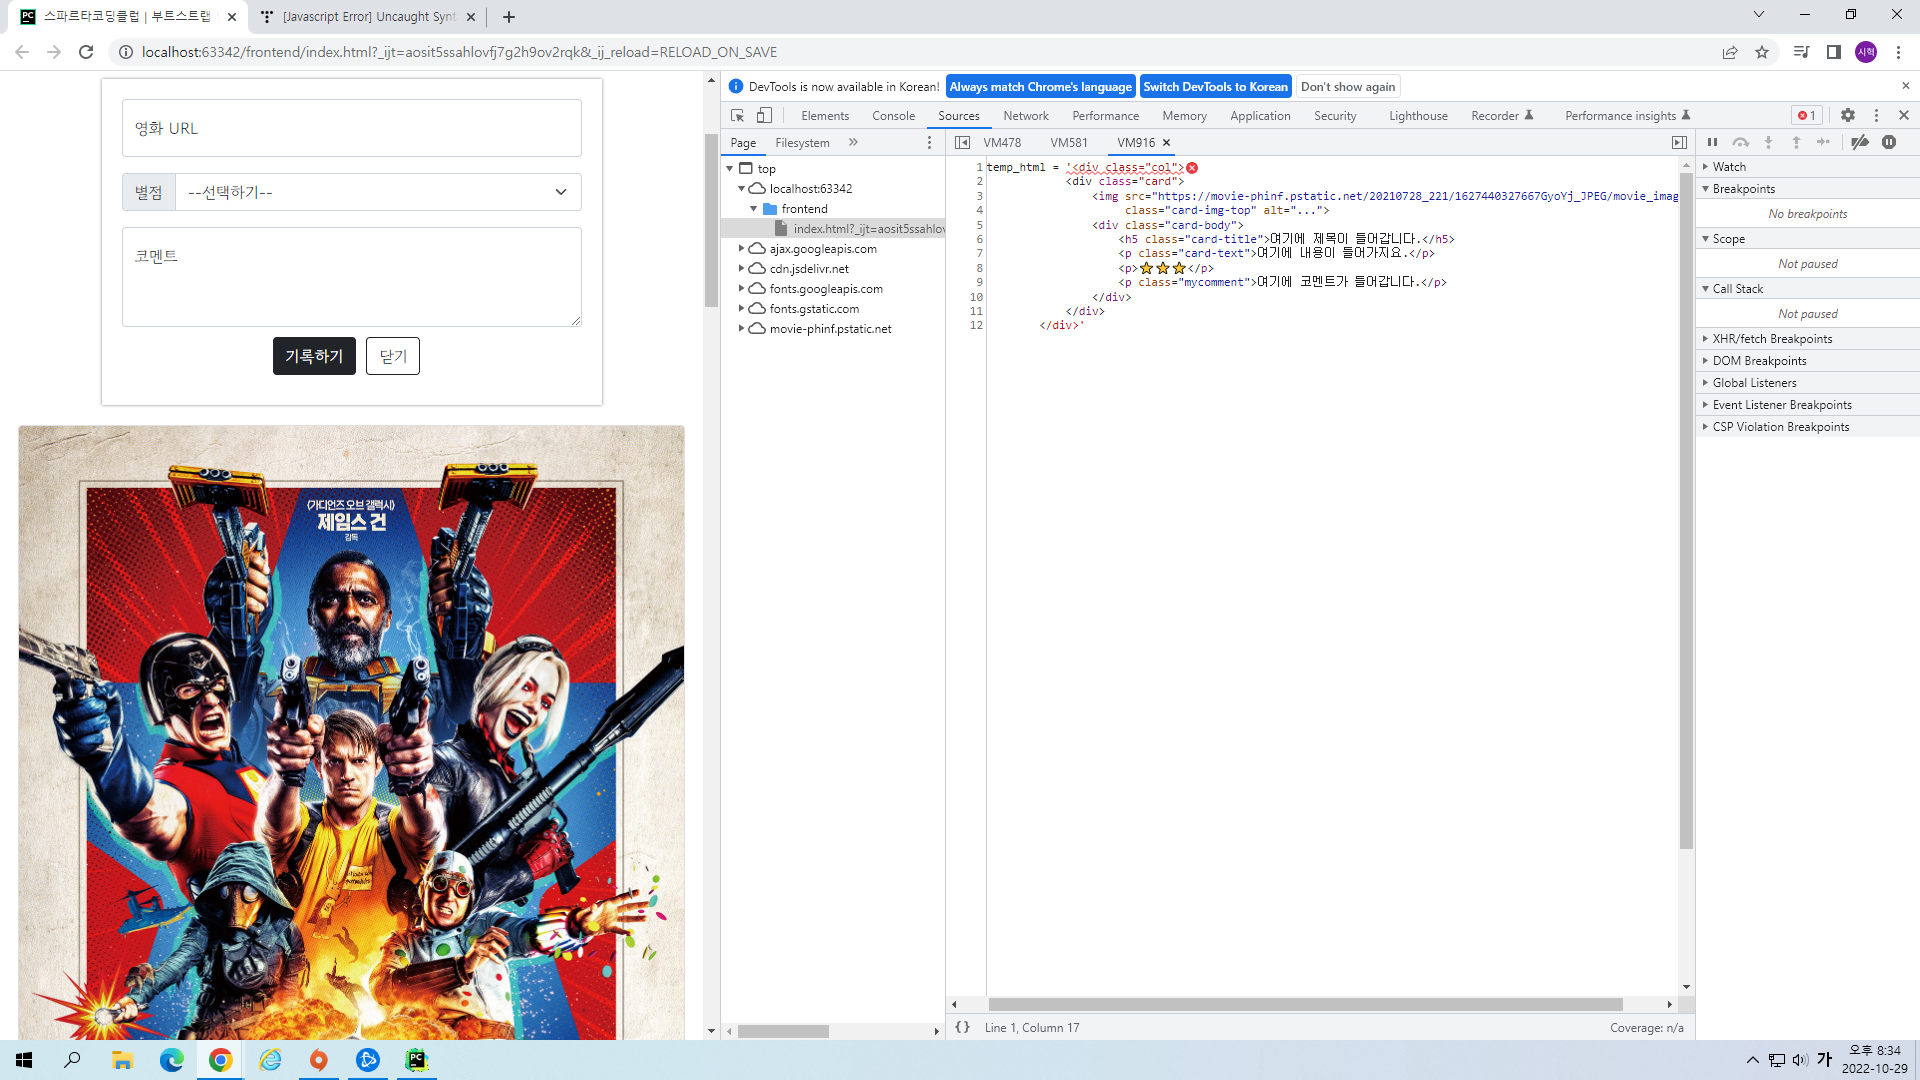Open navigator pane options menu
The height and width of the screenshot is (1080, 1920).
point(929,143)
